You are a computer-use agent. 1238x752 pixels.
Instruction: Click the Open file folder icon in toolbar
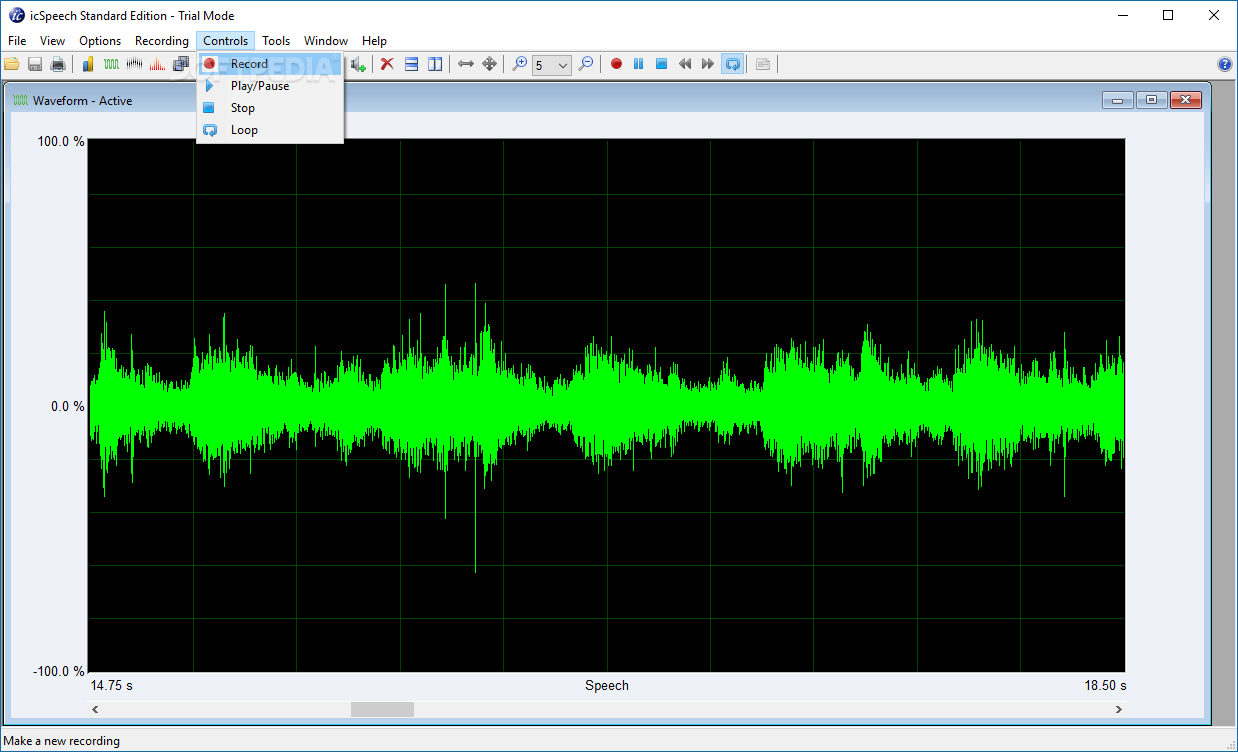12,64
